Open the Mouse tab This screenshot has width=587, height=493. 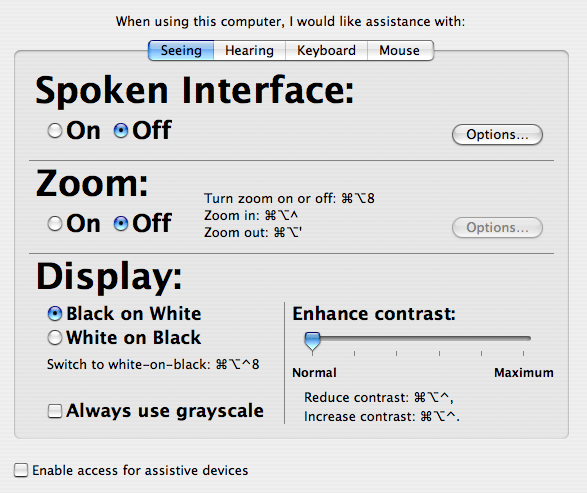point(400,51)
